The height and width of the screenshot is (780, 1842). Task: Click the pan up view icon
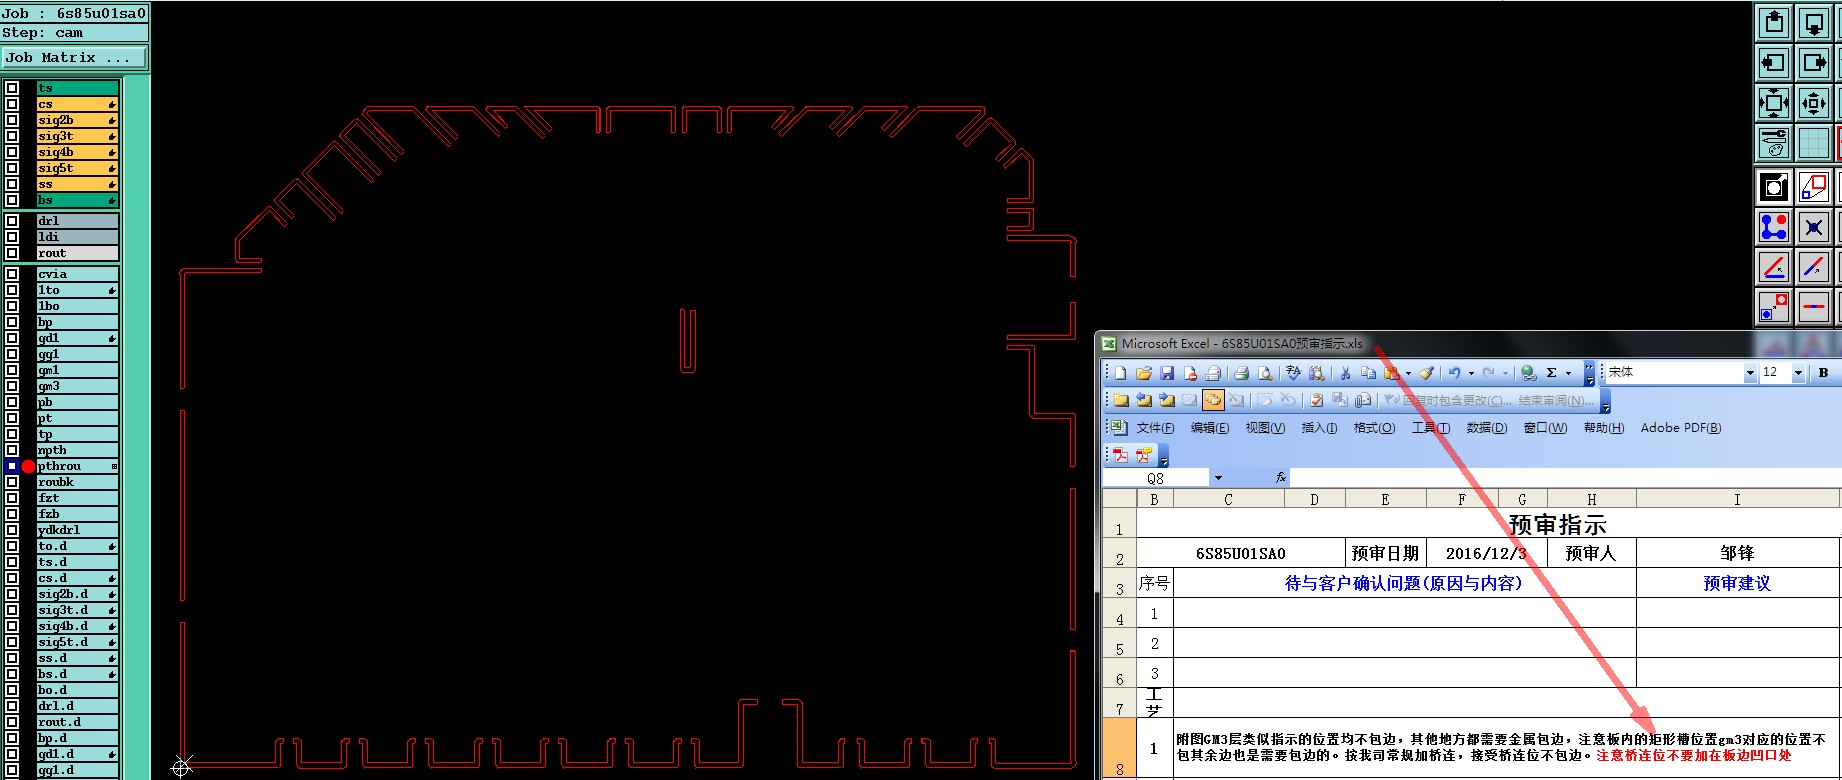pos(1775,22)
